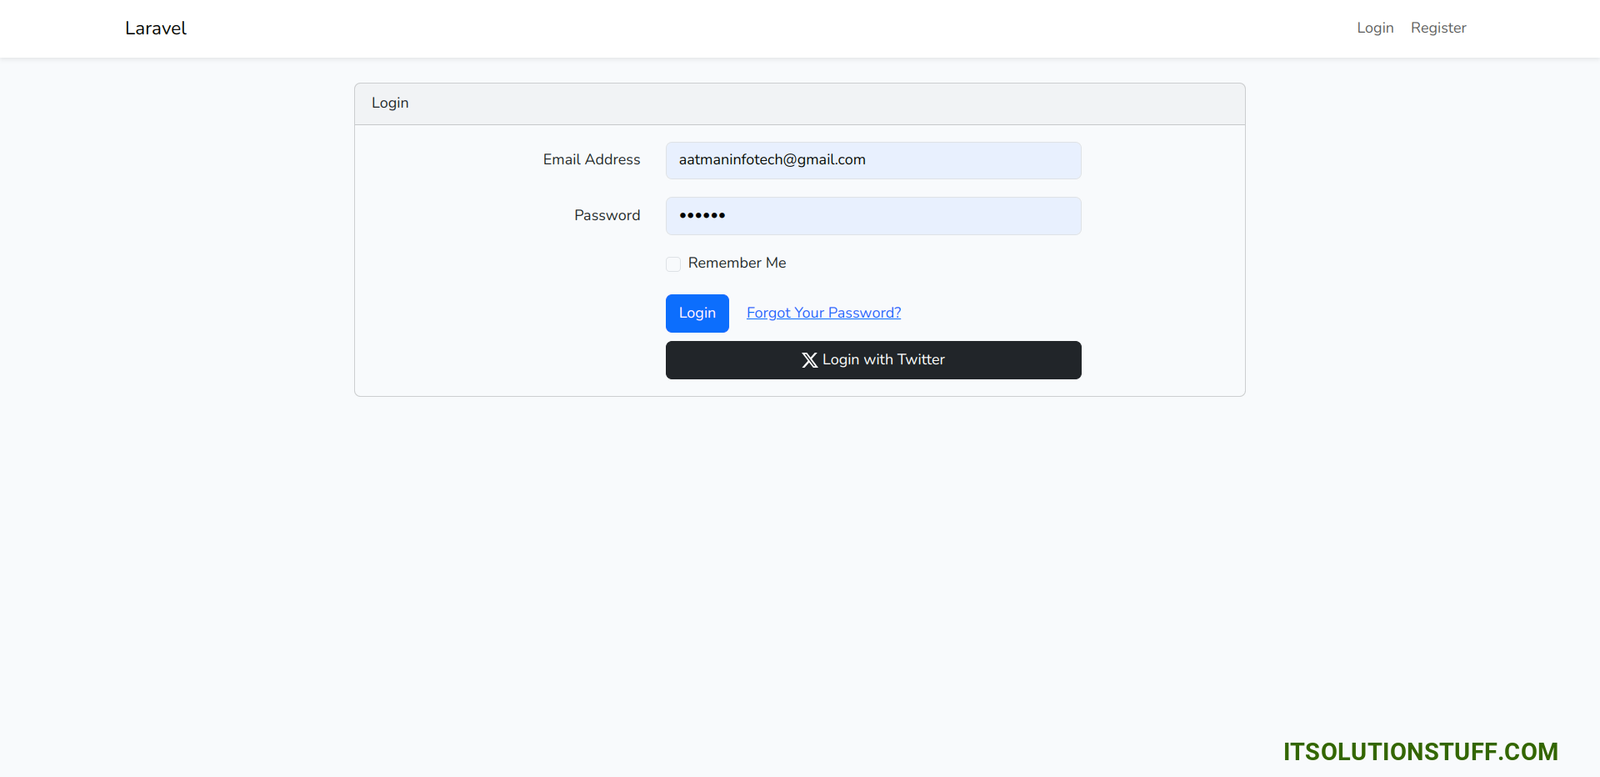Place cursor in the aatmaninfotech@gmail.com text

772,160
